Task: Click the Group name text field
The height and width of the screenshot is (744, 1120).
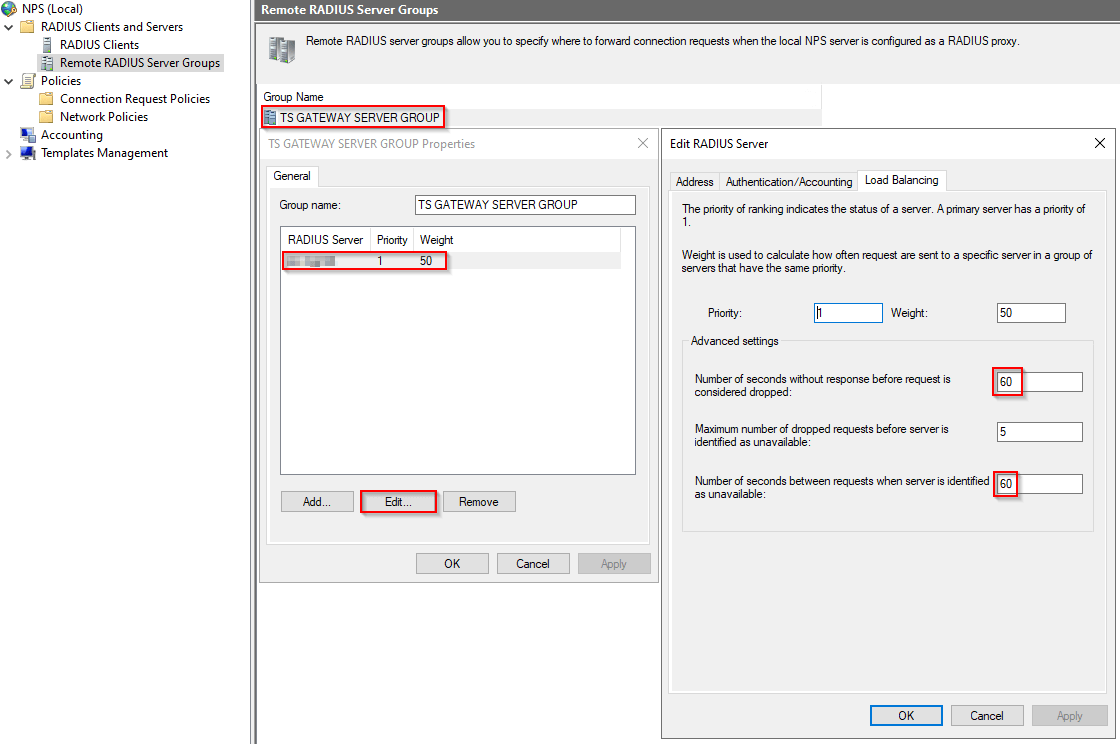Action: [x=525, y=205]
